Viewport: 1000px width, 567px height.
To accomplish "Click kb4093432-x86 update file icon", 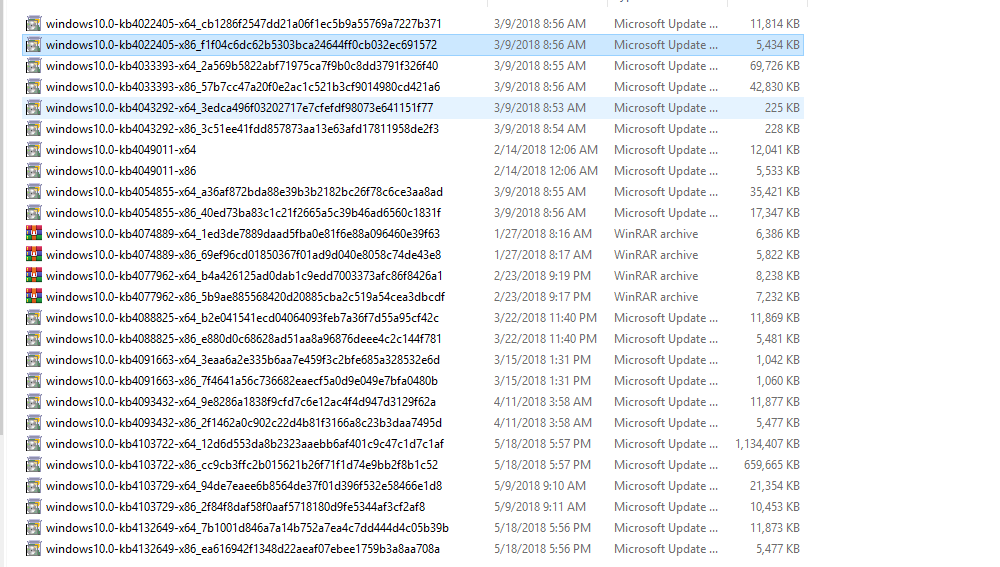I will [x=34, y=423].
